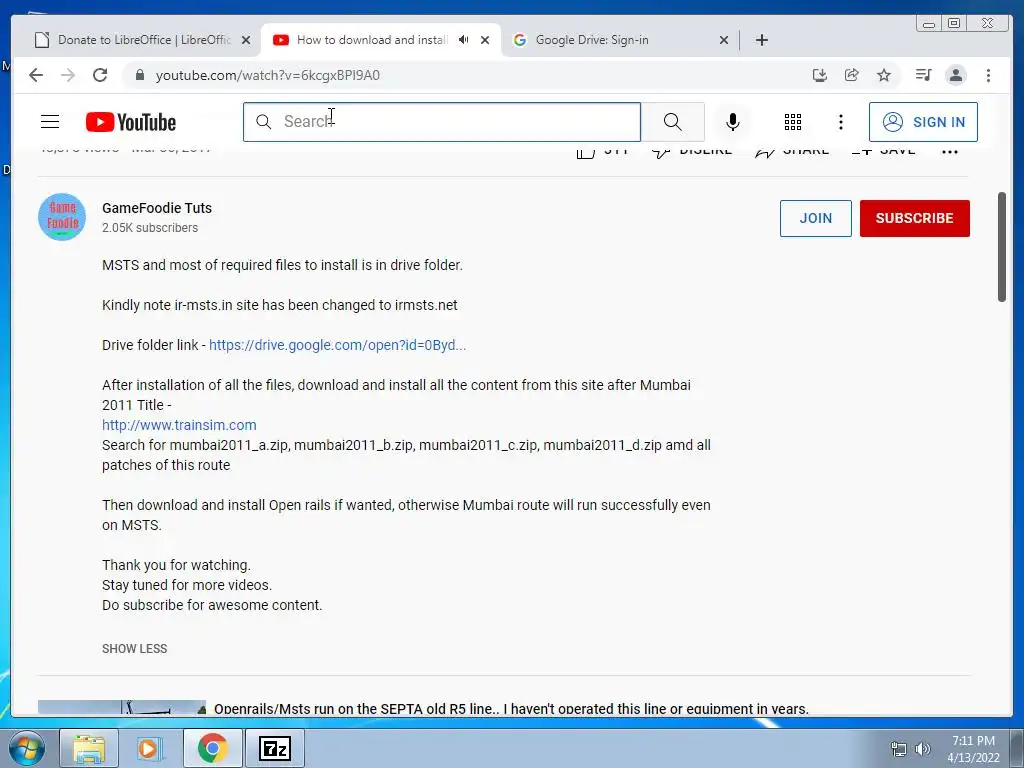Open the Chrome three-dot menu

(x=988, y=75)
